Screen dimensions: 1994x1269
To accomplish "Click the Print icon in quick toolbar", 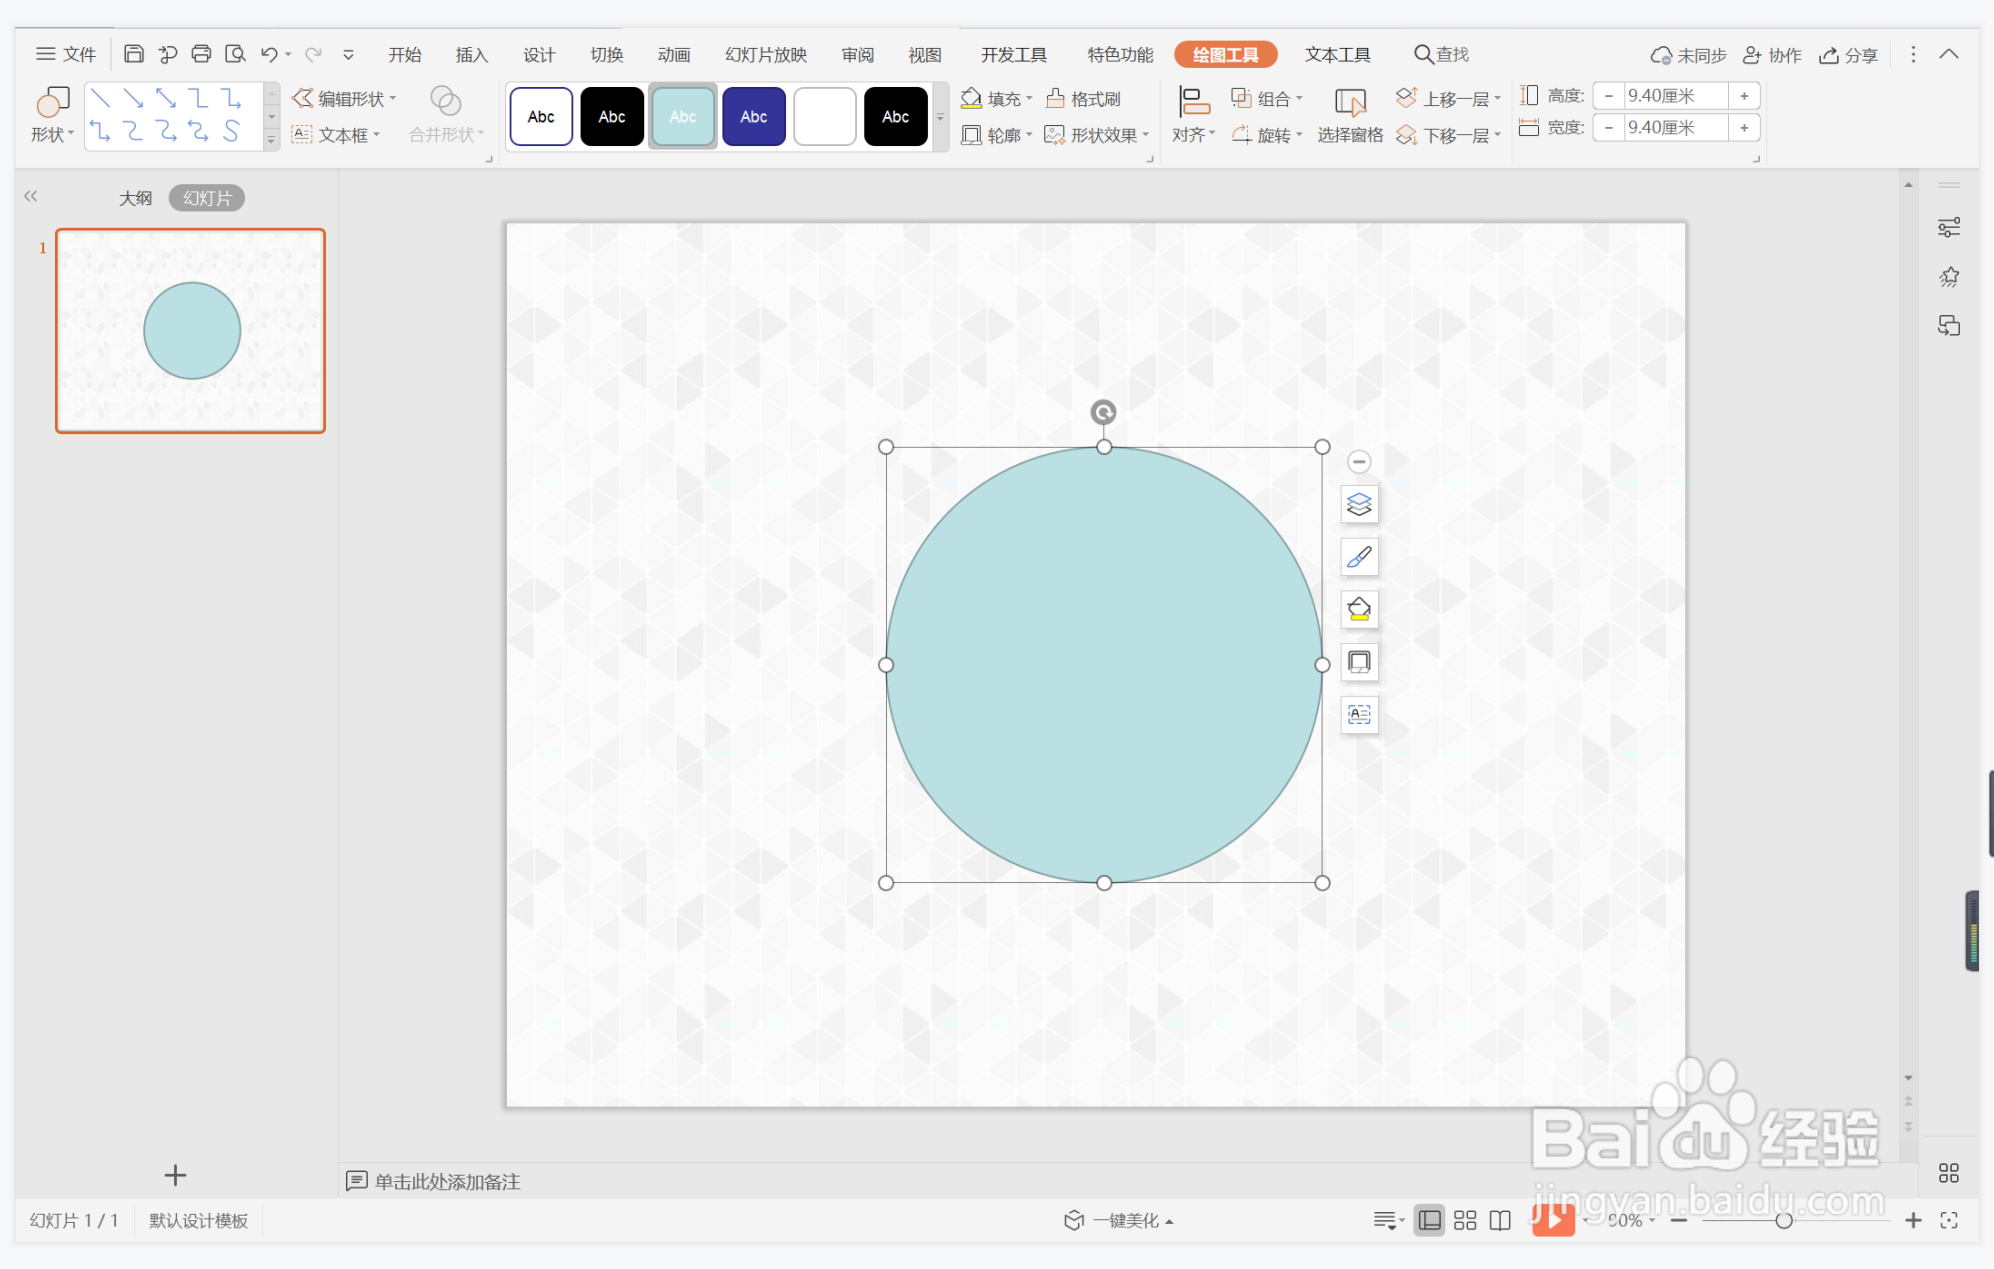I will (201, 54).
